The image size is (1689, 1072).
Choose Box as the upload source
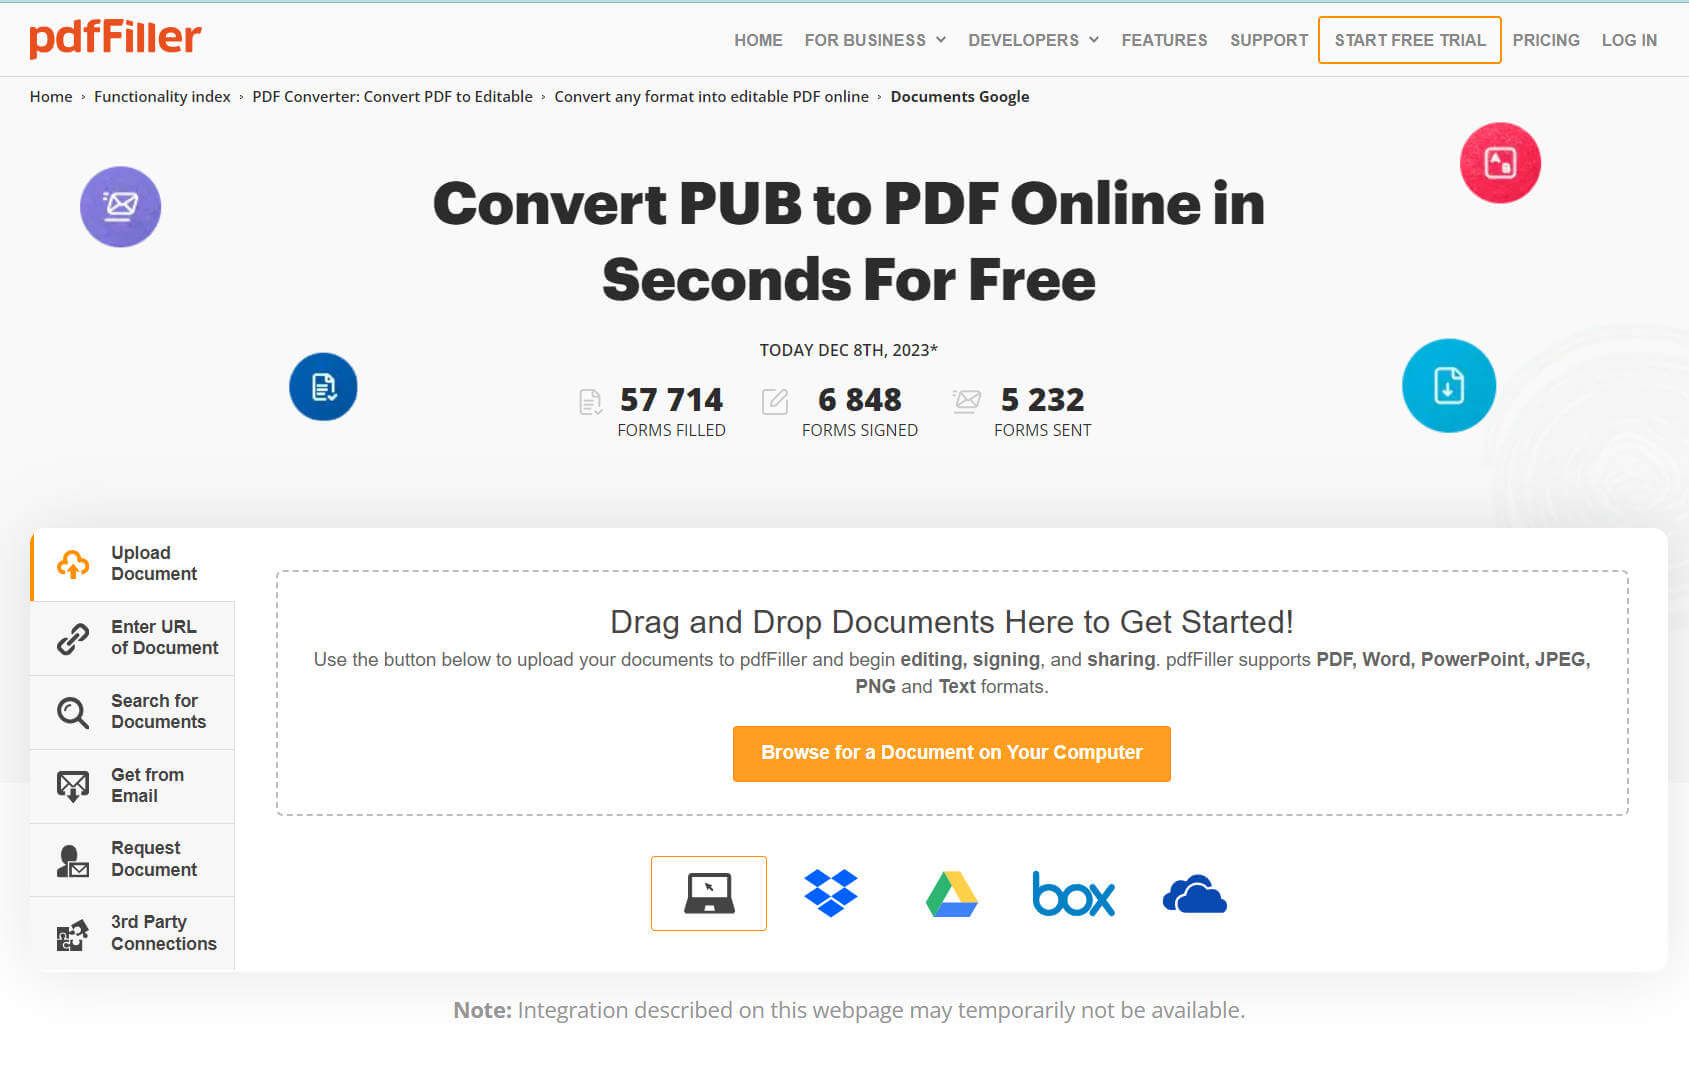coord(1073,895)
